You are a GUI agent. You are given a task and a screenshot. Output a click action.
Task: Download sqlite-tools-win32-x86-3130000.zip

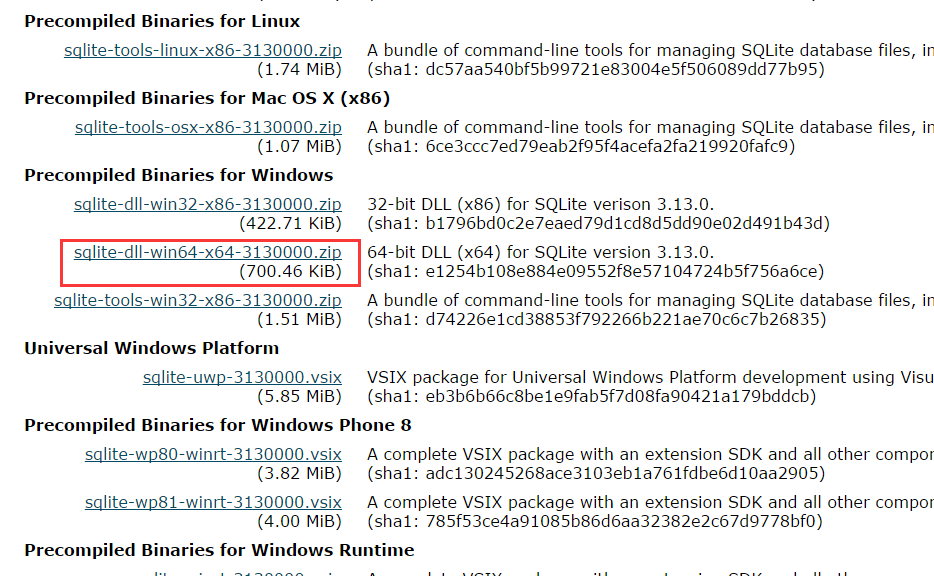pyautogui.click(x=198, y=300)
